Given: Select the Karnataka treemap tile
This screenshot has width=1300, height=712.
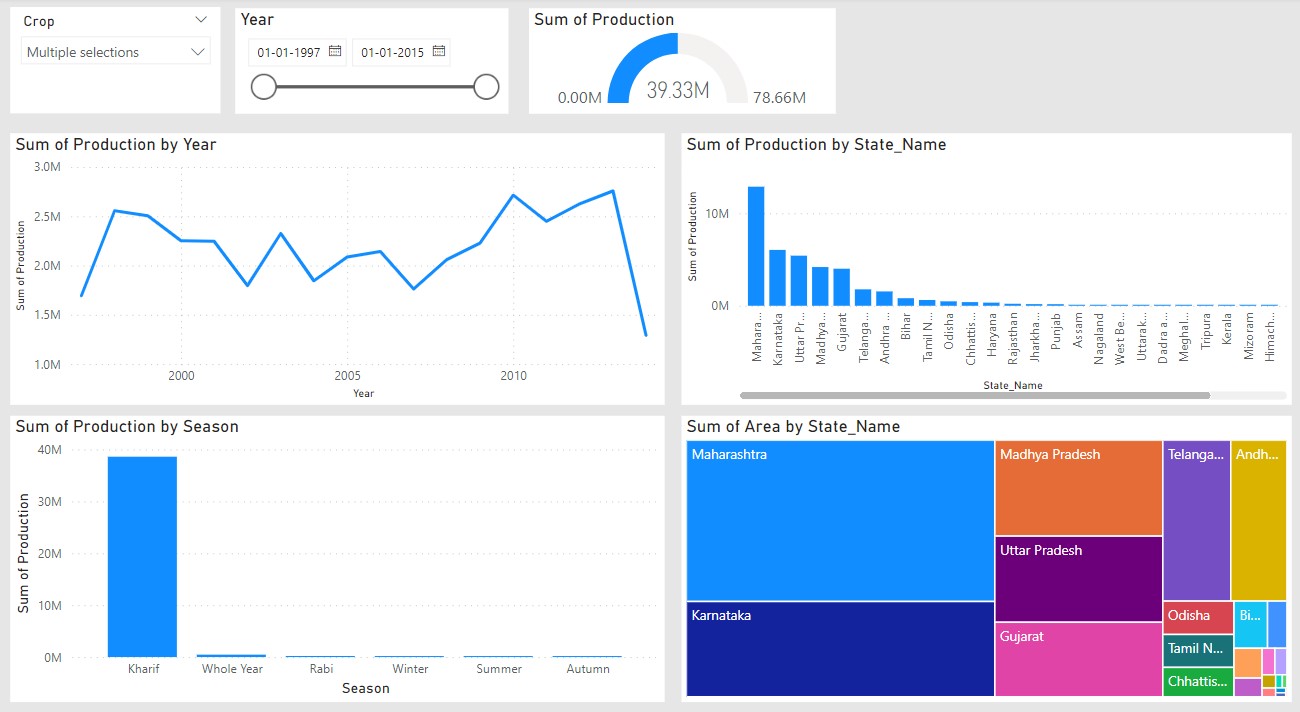Looking at the screenshot, I should [x=840, y=648].
